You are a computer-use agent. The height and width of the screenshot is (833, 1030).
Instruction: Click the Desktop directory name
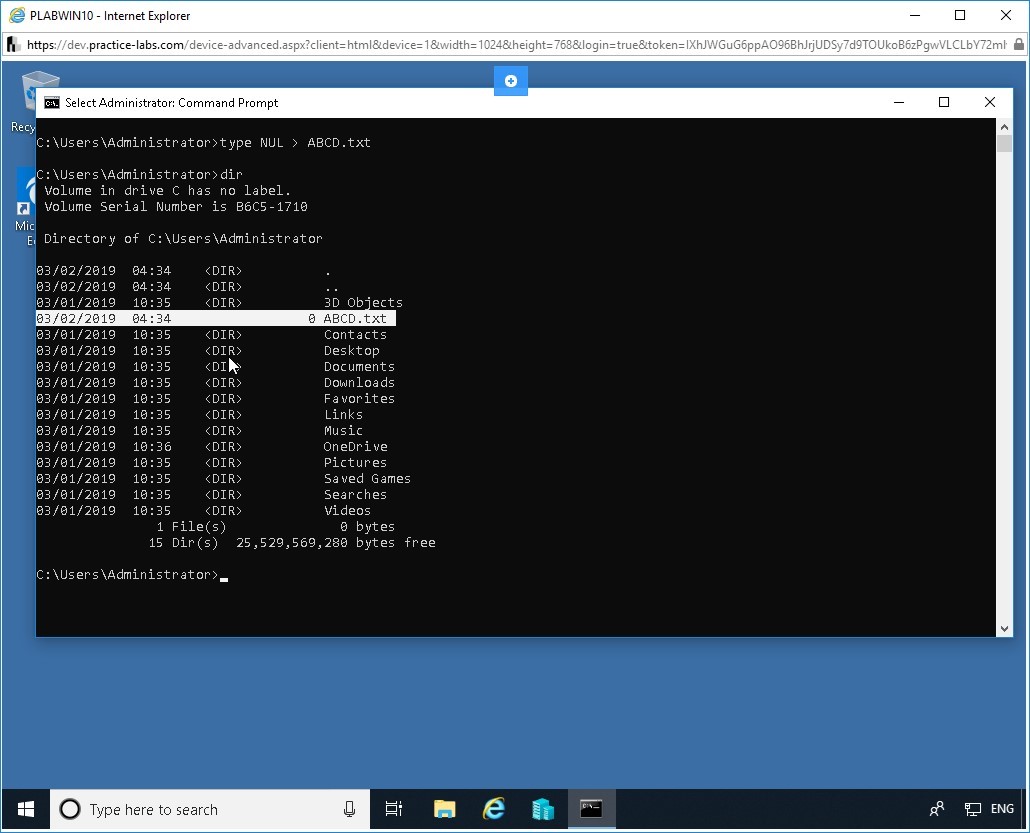pyautogui.click(x=351, y=351)
